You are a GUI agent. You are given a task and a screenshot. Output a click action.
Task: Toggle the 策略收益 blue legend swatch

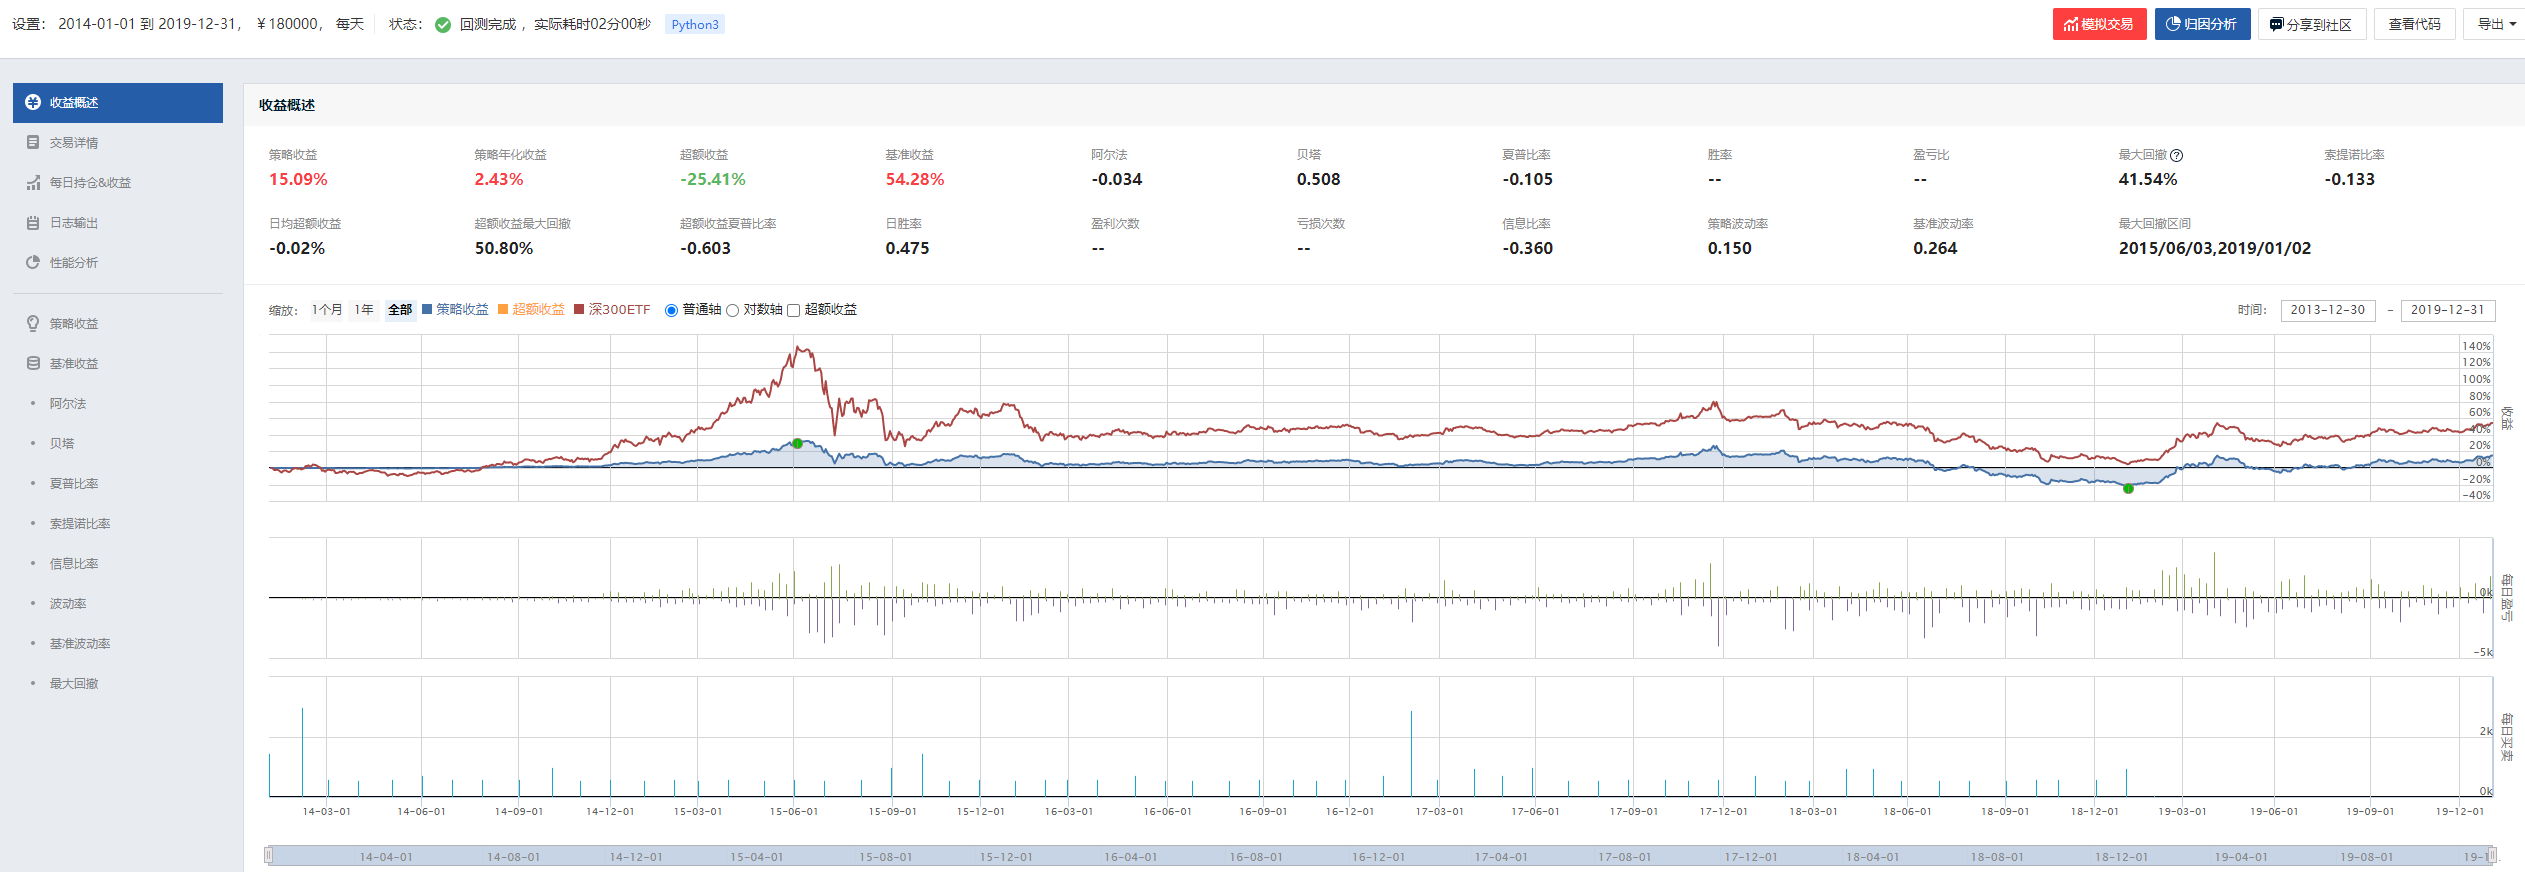pyautogui.click(x=427, y=309)
